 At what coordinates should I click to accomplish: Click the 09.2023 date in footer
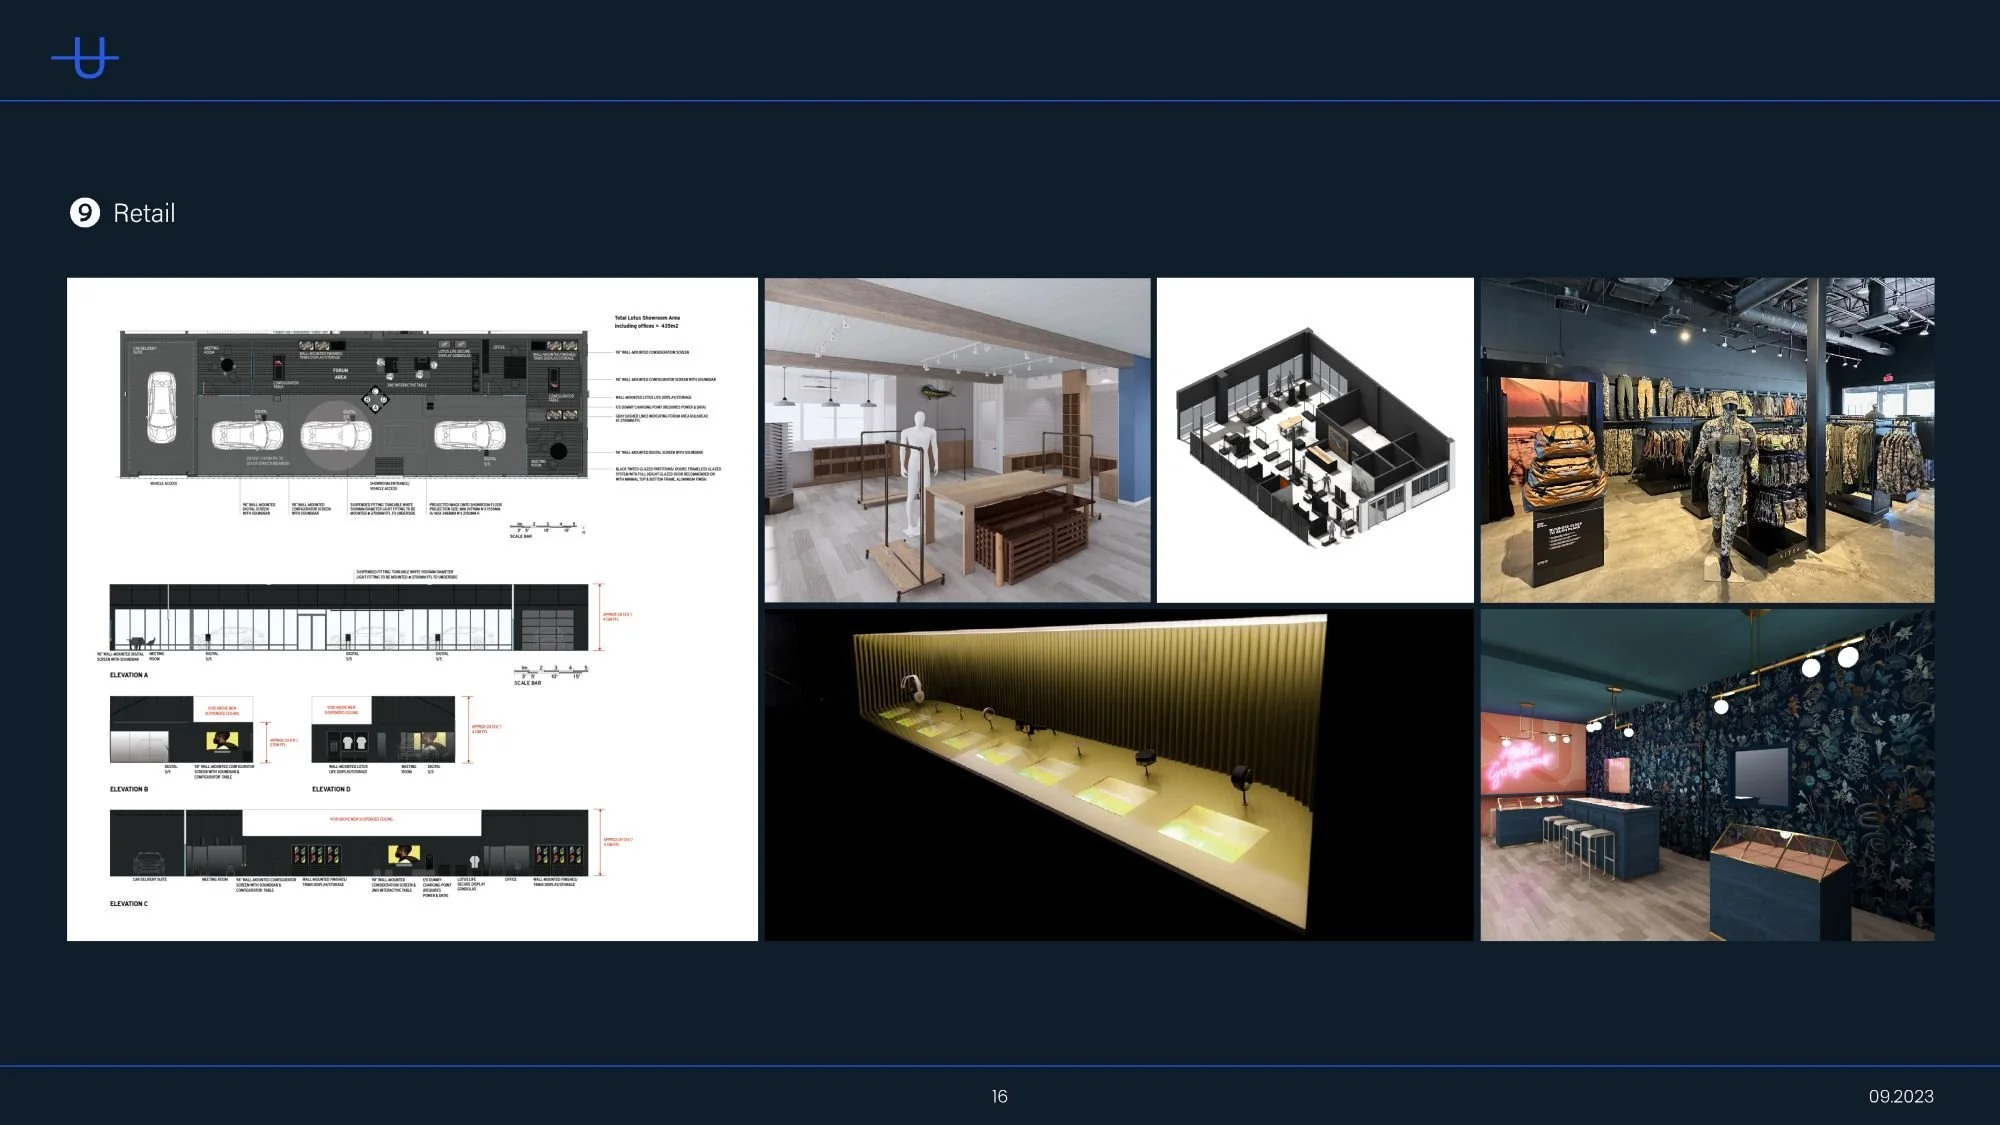(1900, 1096)
